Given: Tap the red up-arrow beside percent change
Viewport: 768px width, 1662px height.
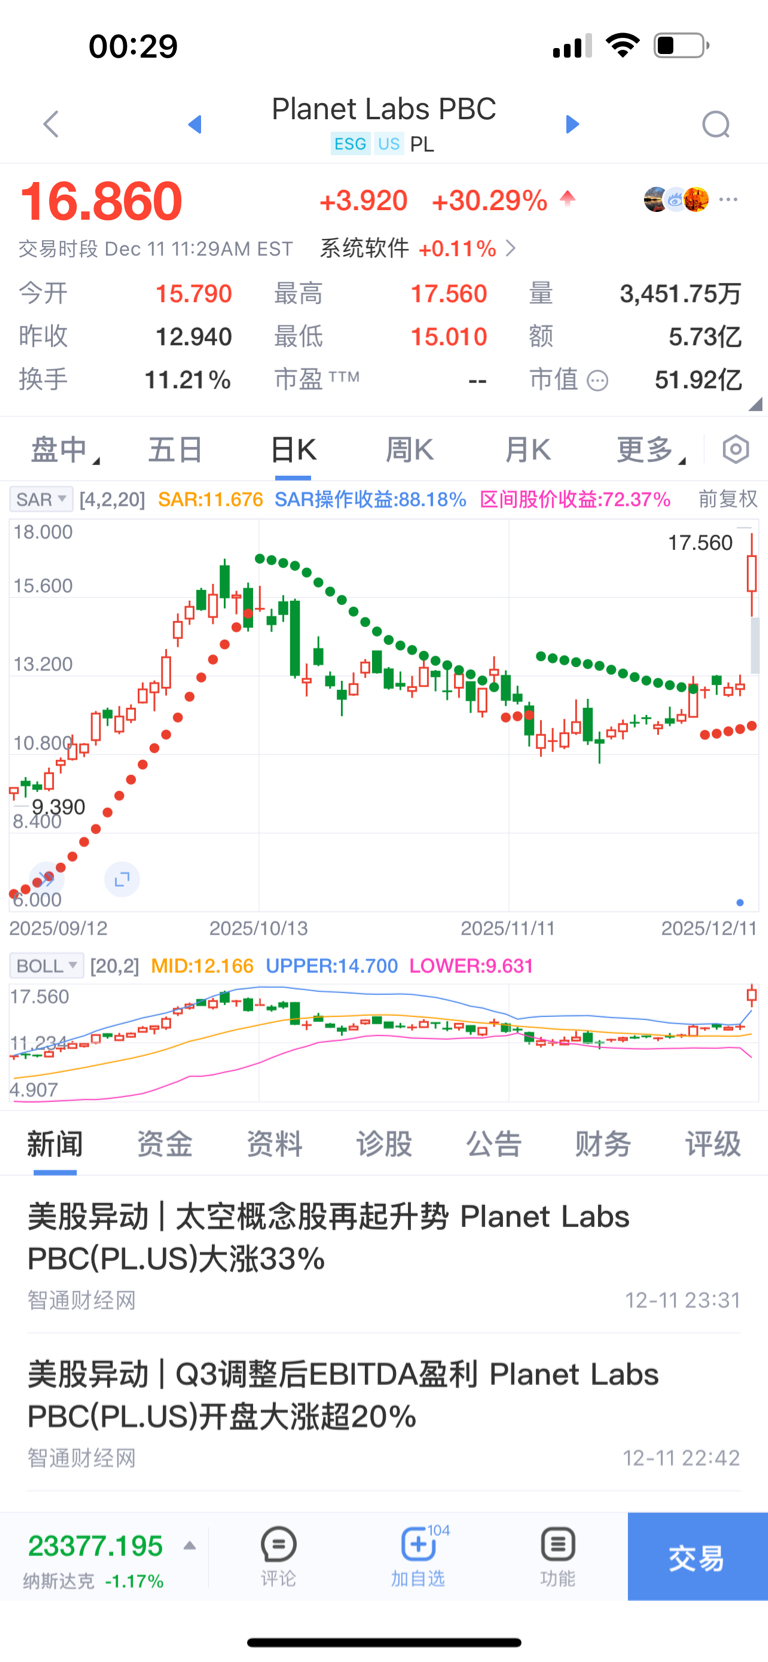Looking at the screenshot, I should click(568, 198).
